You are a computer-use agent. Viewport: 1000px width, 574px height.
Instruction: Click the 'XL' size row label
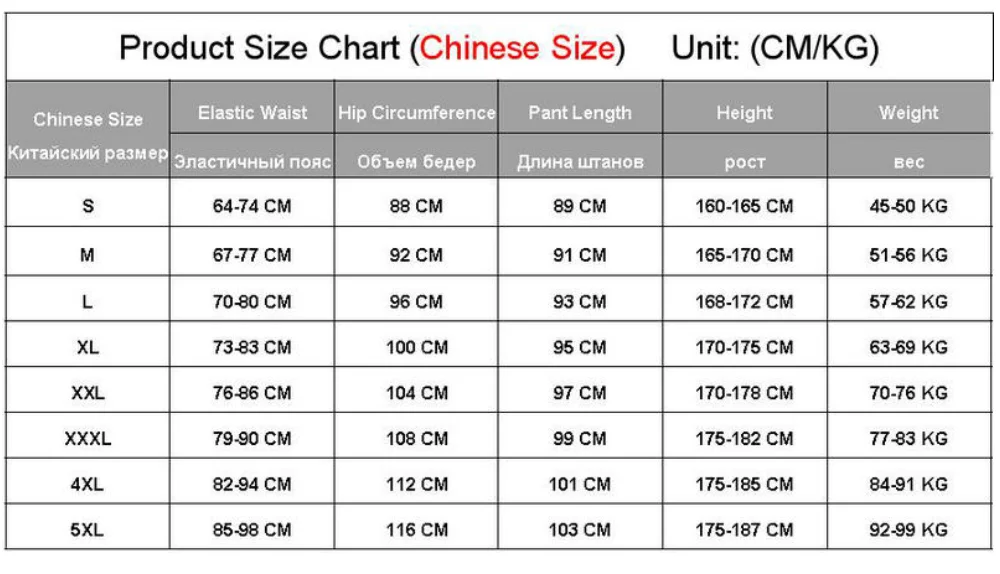pos(88,347)
